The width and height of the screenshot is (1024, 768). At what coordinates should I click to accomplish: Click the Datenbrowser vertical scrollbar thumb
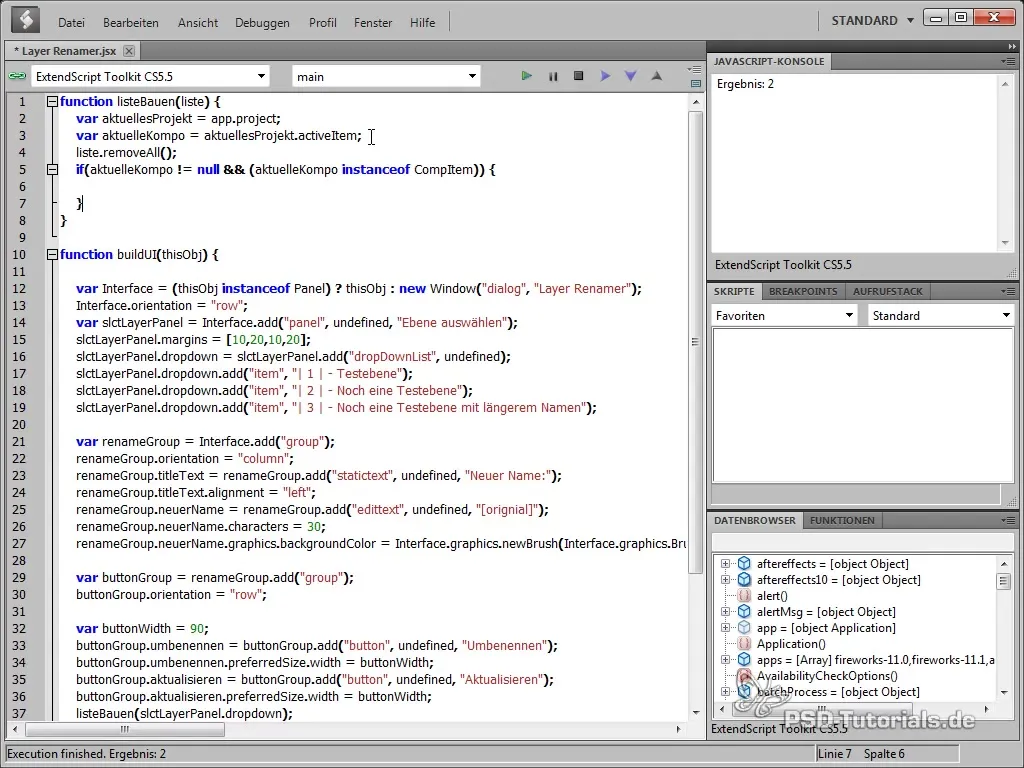pyautogui.click(x=1004, y=581)
